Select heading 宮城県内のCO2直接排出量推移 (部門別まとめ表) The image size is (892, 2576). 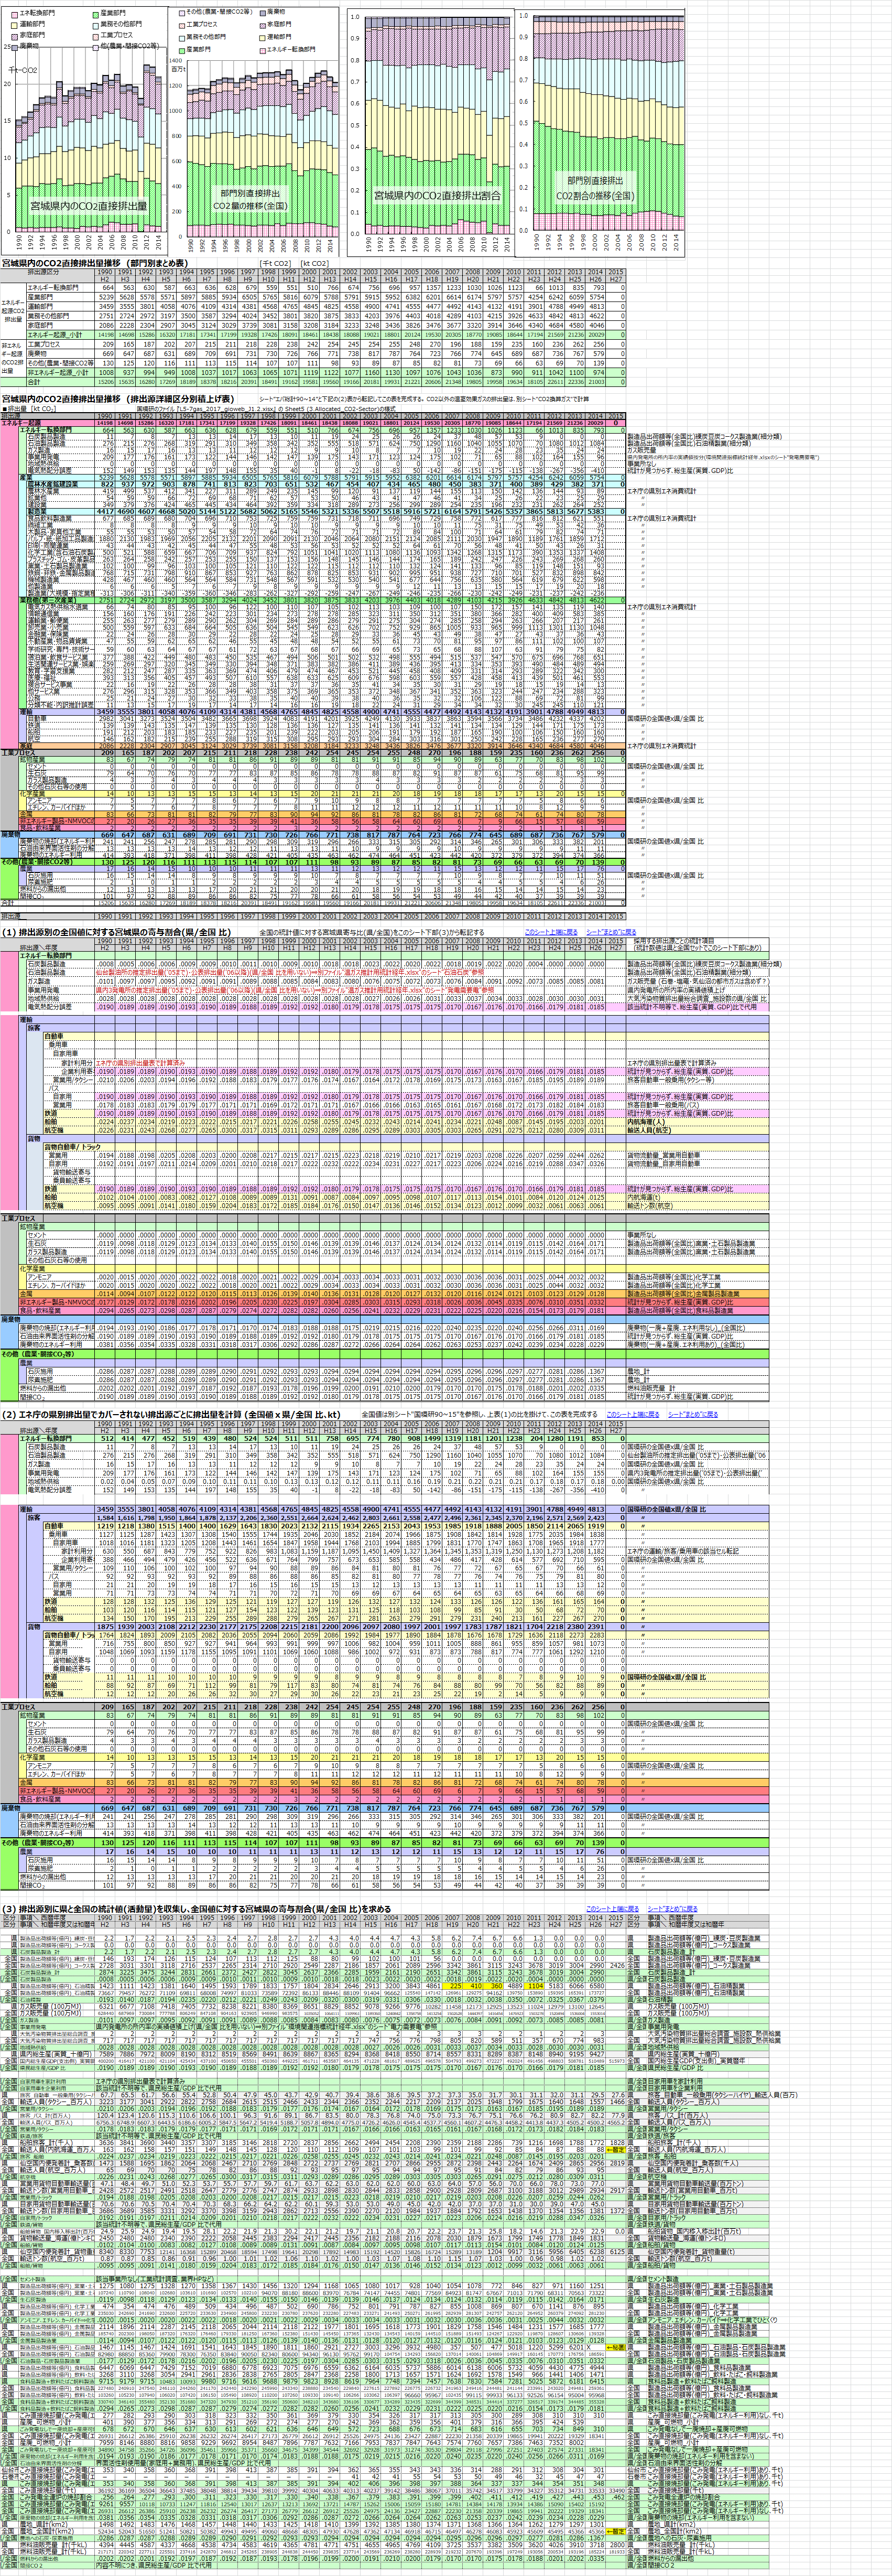tap(95, 263)
